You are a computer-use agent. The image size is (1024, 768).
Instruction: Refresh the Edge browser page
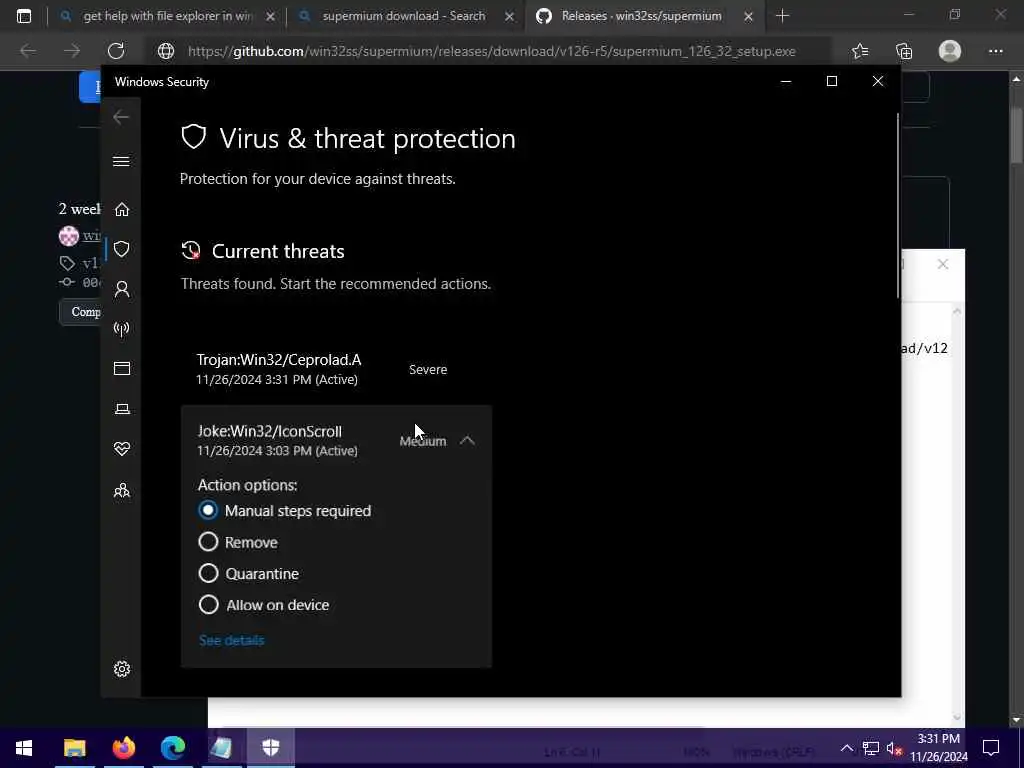click(x=116, y=51)
